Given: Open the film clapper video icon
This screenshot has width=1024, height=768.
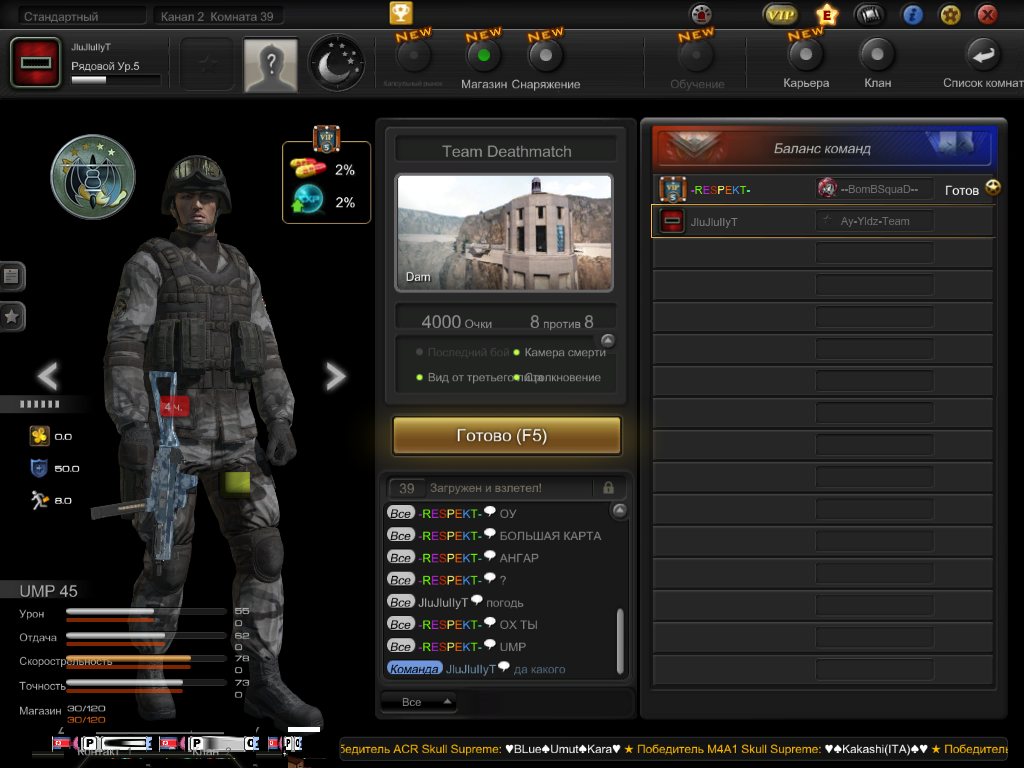Looking at the screenshot, I should click(x=869, y=14).
